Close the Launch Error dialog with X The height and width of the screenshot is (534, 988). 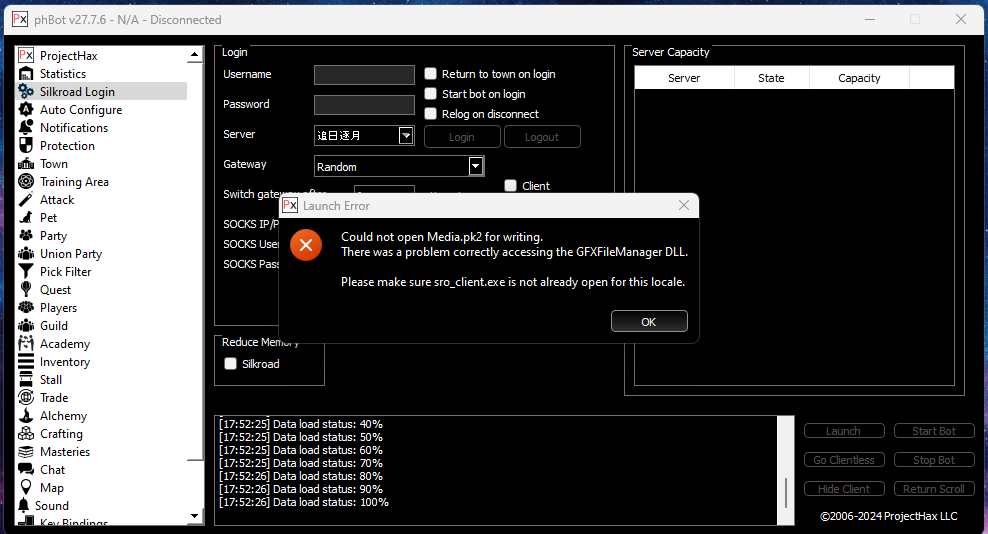tap(684, 206)
